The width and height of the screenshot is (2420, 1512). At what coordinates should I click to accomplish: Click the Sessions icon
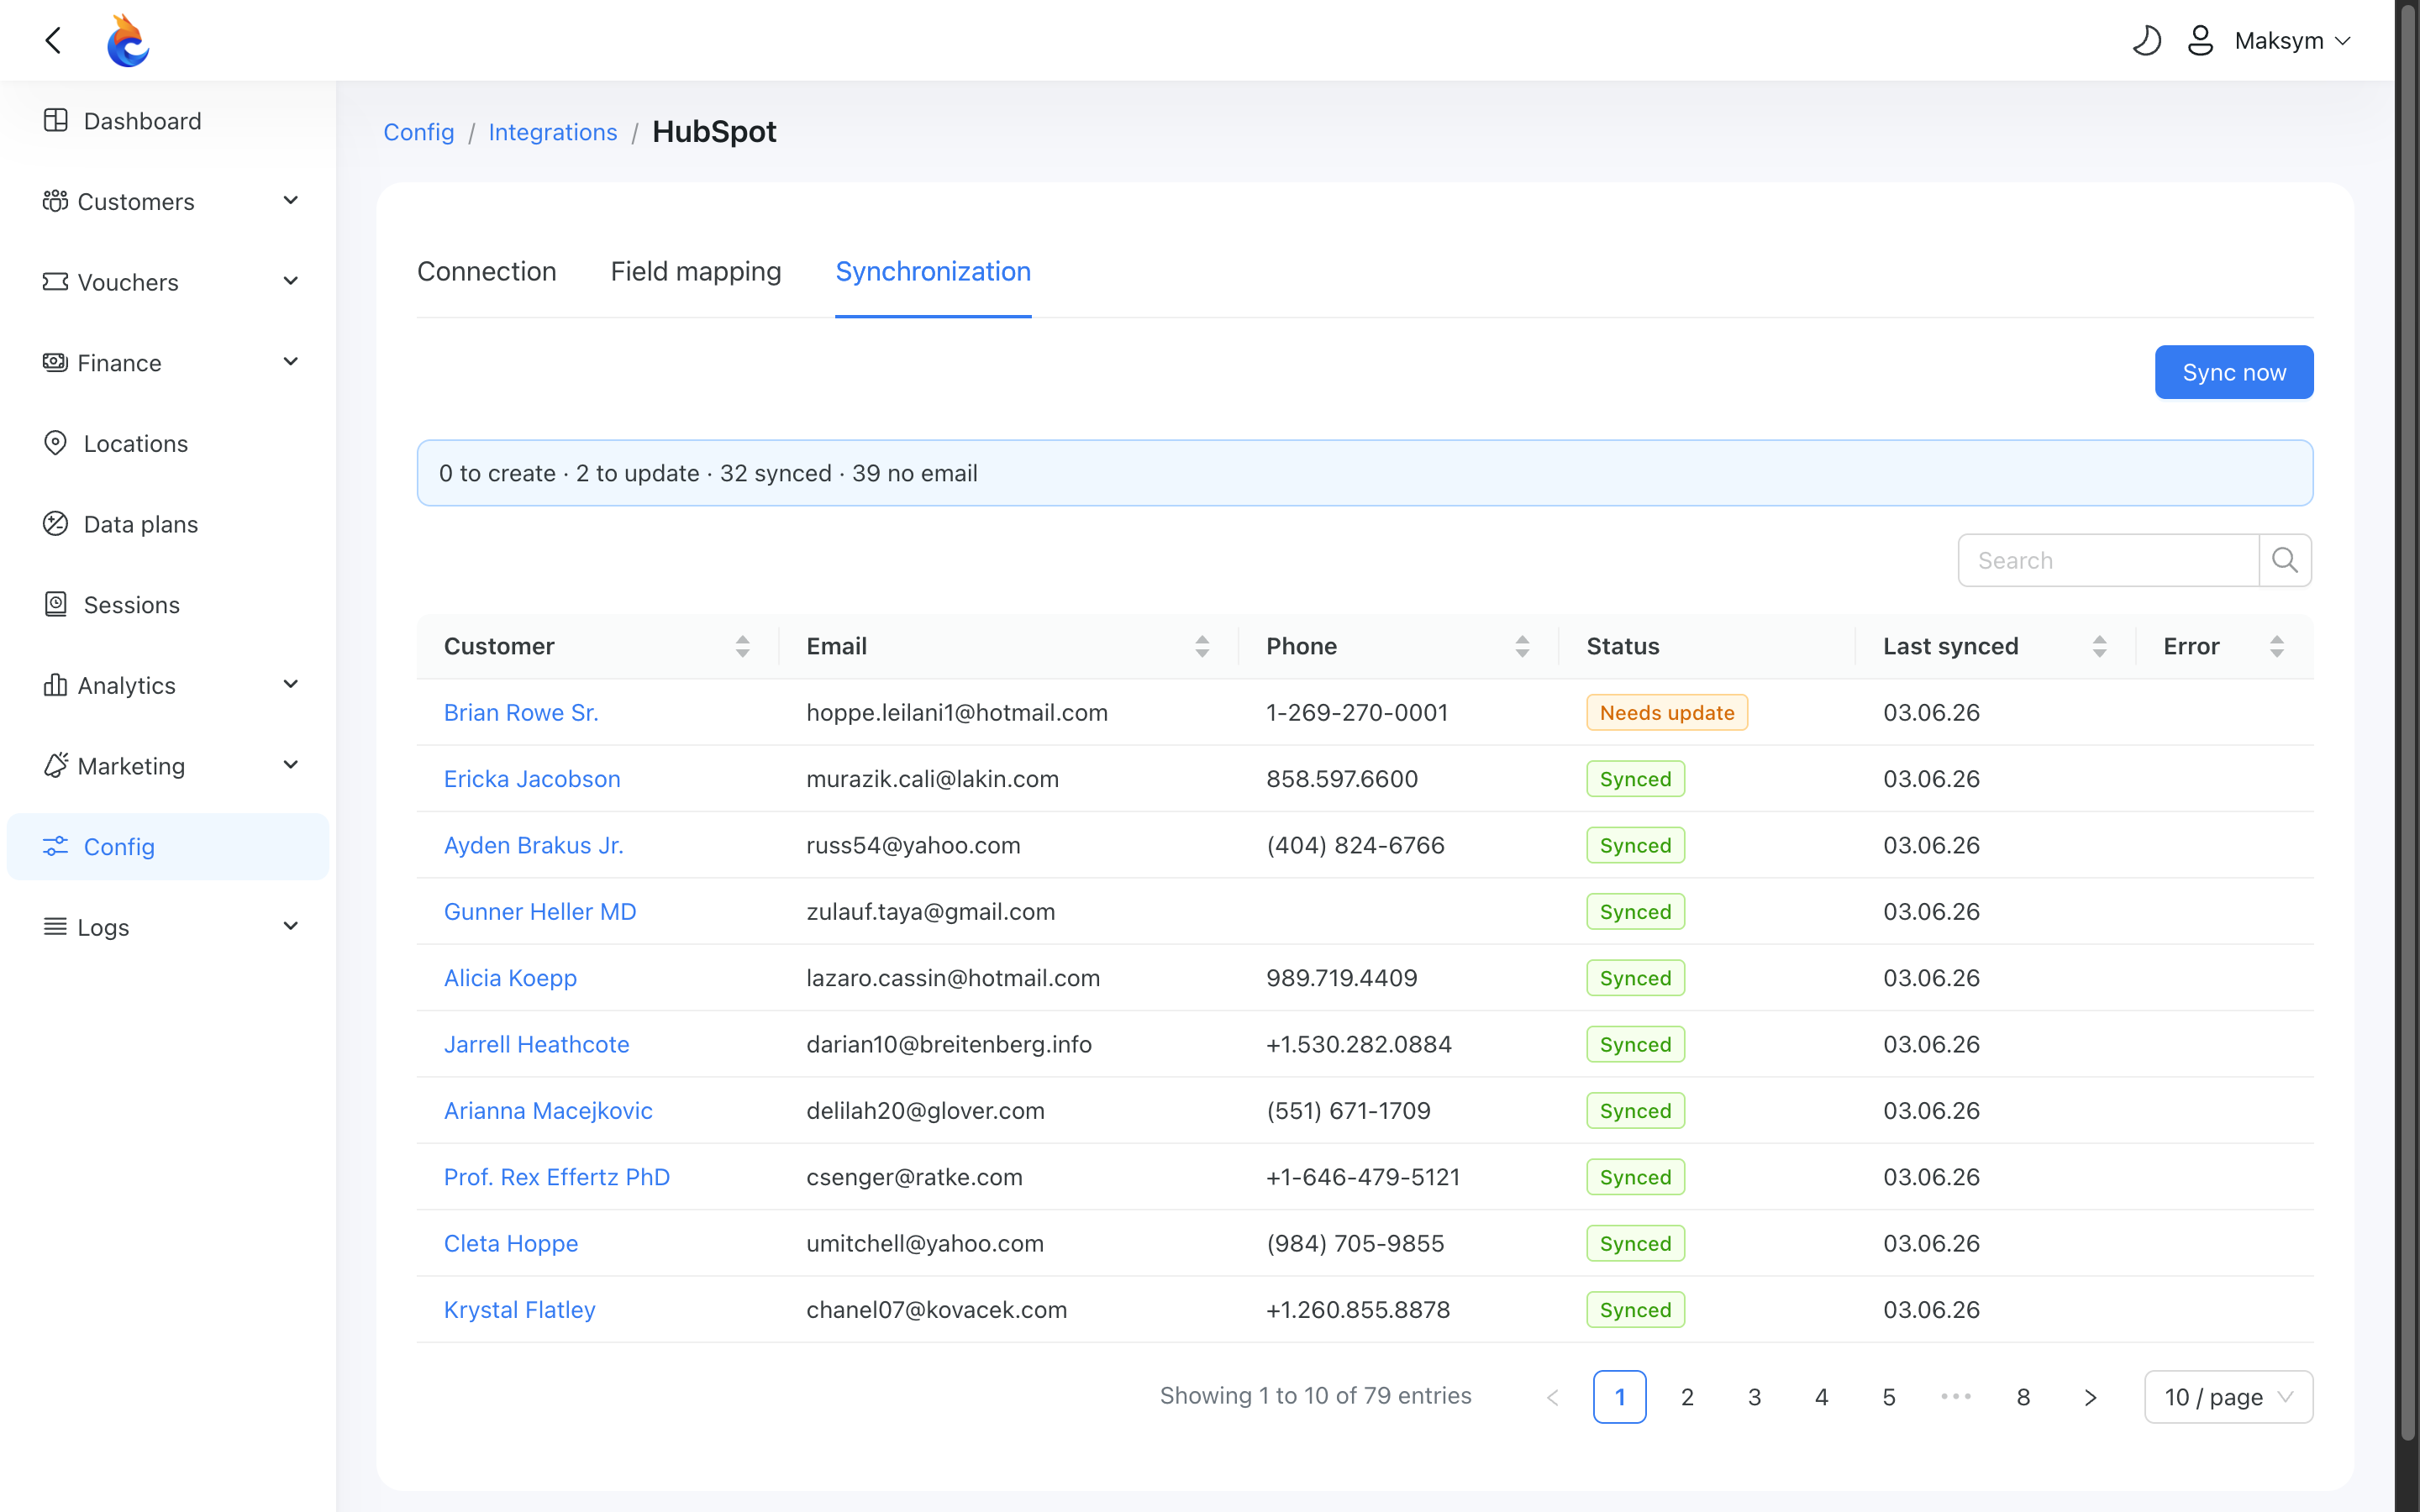point(55,604)
